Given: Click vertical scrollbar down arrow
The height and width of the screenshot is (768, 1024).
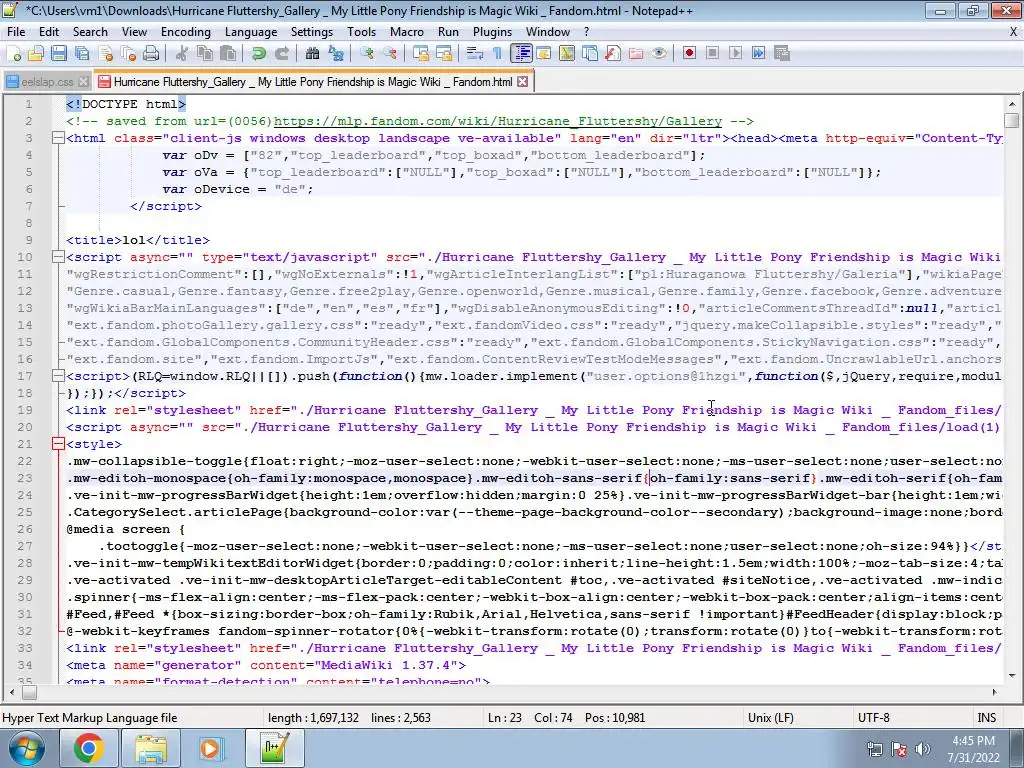Looking at the screenshot, I should tap(1012, 676).
